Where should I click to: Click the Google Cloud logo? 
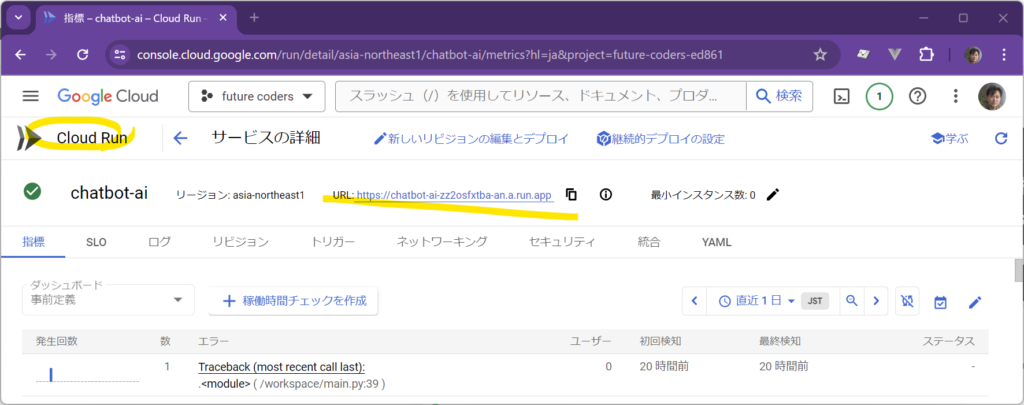[x=108, y=97]
